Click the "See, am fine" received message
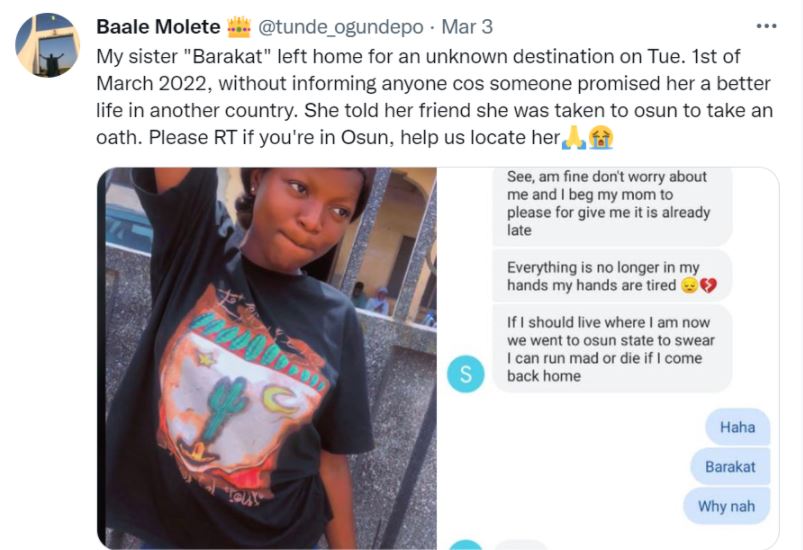This screenshot has width=803, height=550. (x=612, y=203)
